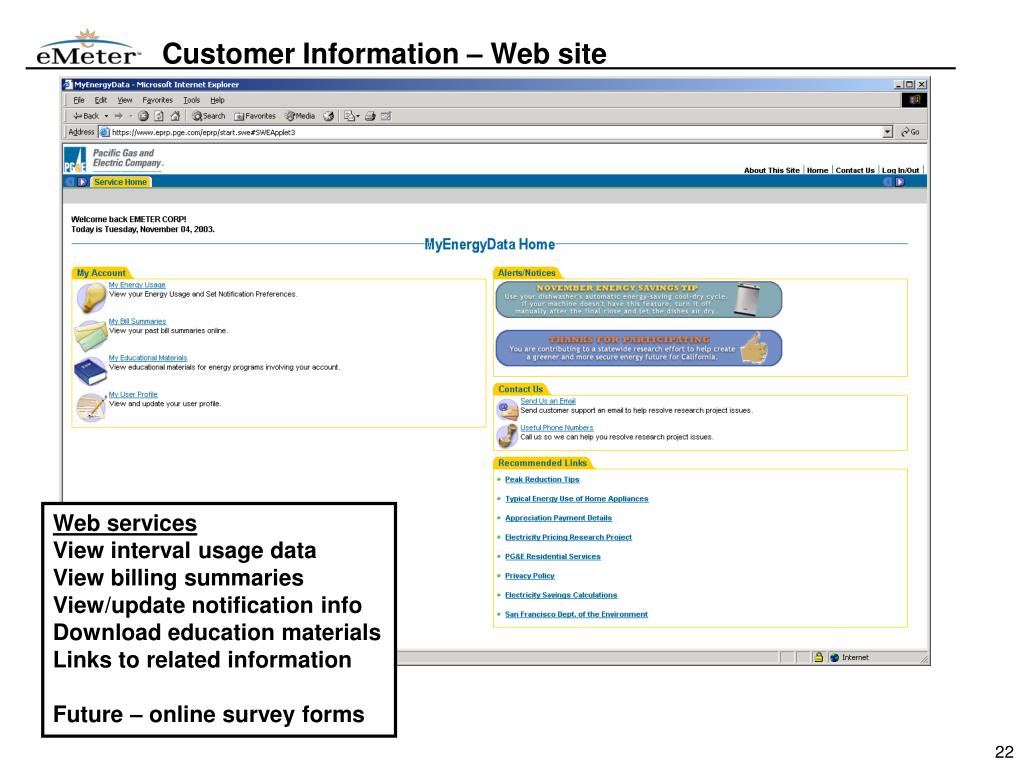
Task: Click the Thanks for Participating banner
Action: (639, 348)
